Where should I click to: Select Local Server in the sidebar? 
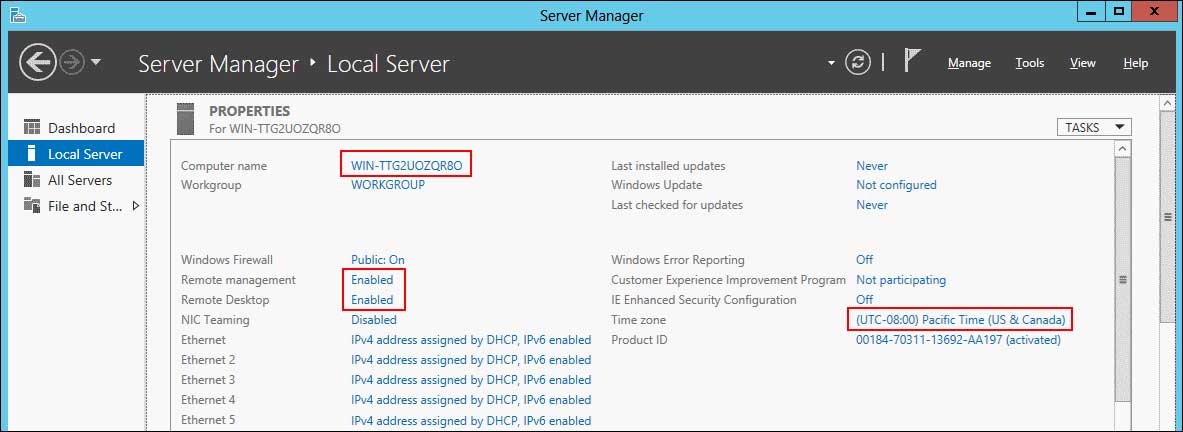pyautogui.click(x=85, y=154)
